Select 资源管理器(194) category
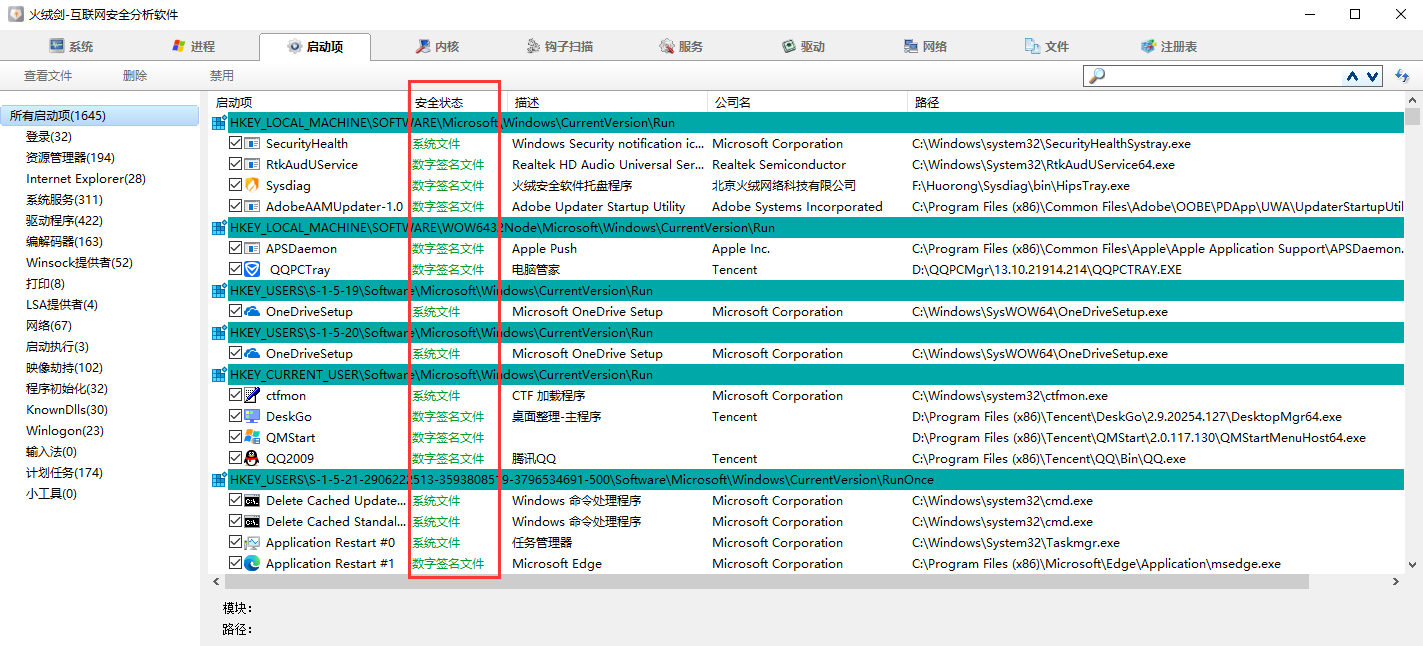1423x646 pixels. [70, 158]
